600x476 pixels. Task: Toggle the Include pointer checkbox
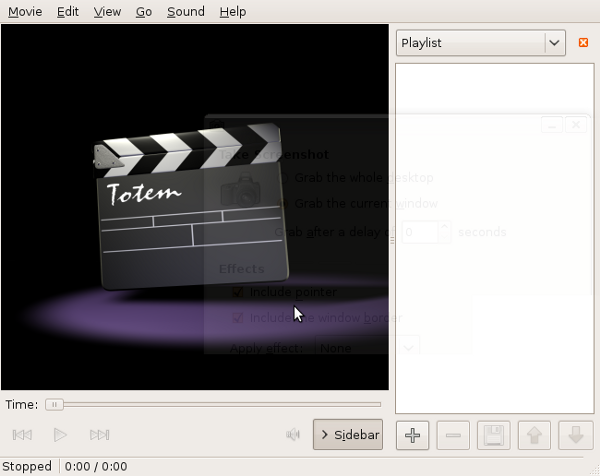pos(238,292)
